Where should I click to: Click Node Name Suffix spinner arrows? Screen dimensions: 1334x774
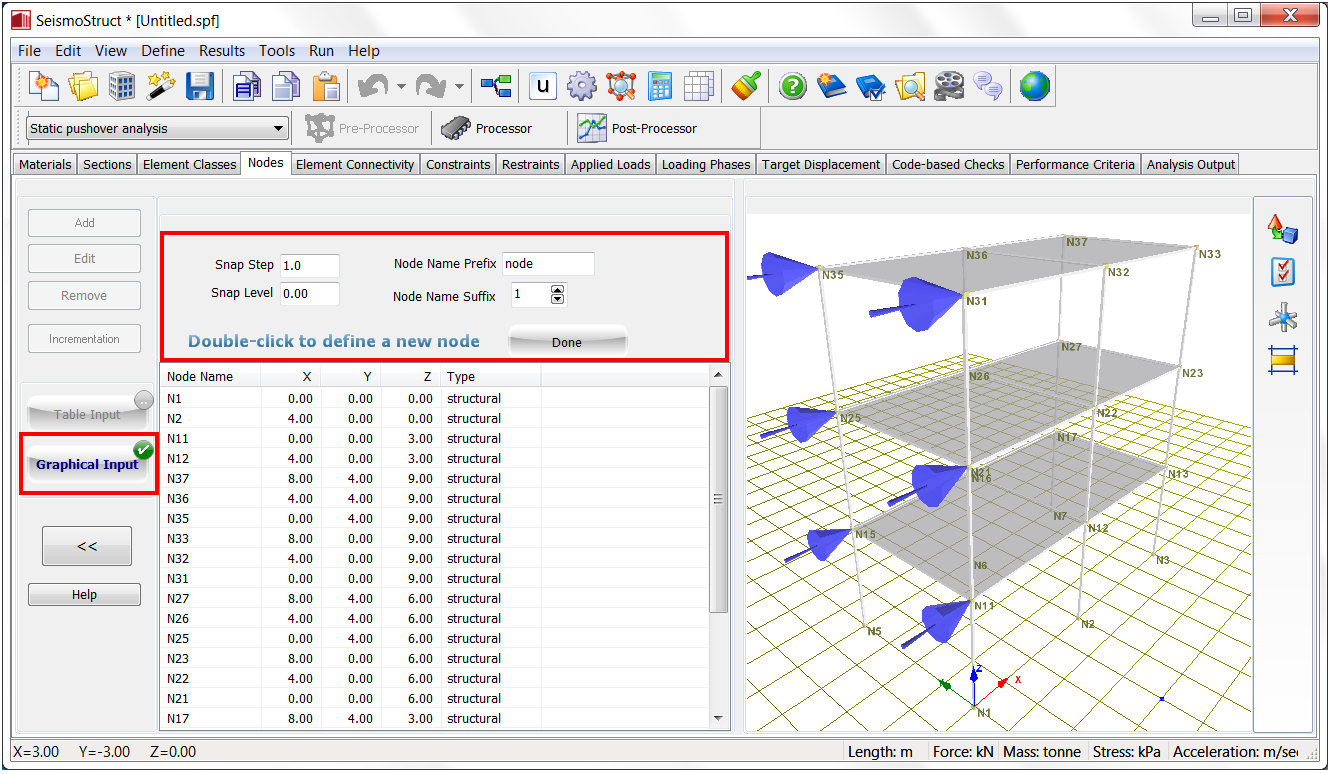click(x=558, y=295)
